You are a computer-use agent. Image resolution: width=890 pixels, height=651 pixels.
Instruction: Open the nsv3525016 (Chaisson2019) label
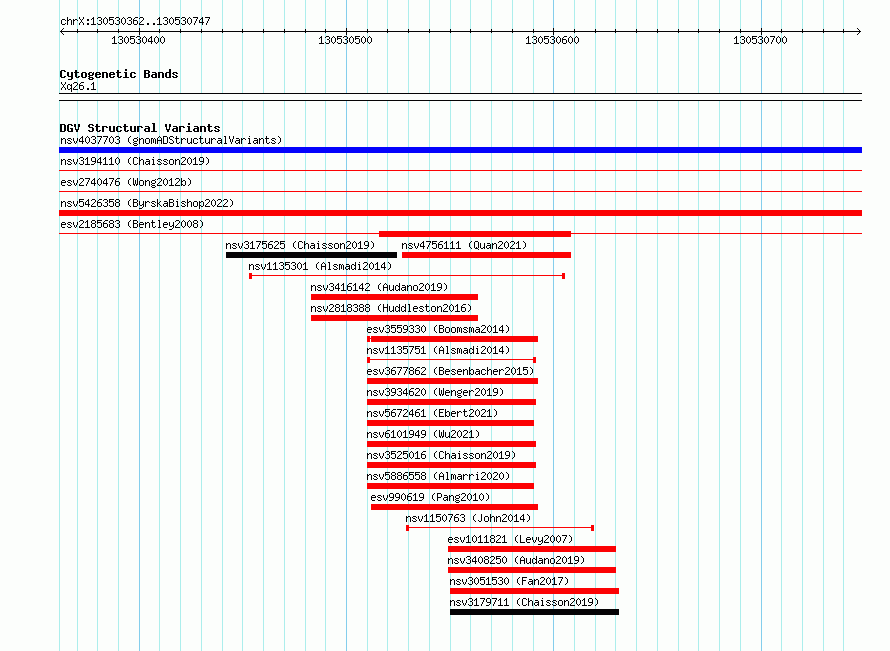point(442,455)
